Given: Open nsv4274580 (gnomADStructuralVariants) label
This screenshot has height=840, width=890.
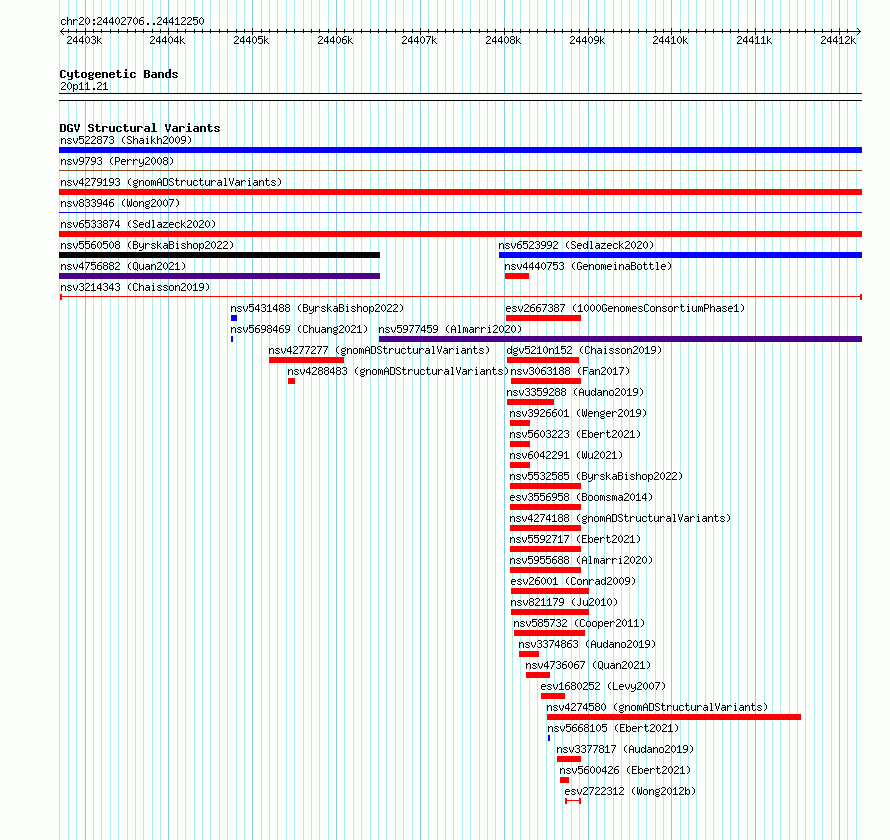Looking at the screenshot, I should click(657, 707).
